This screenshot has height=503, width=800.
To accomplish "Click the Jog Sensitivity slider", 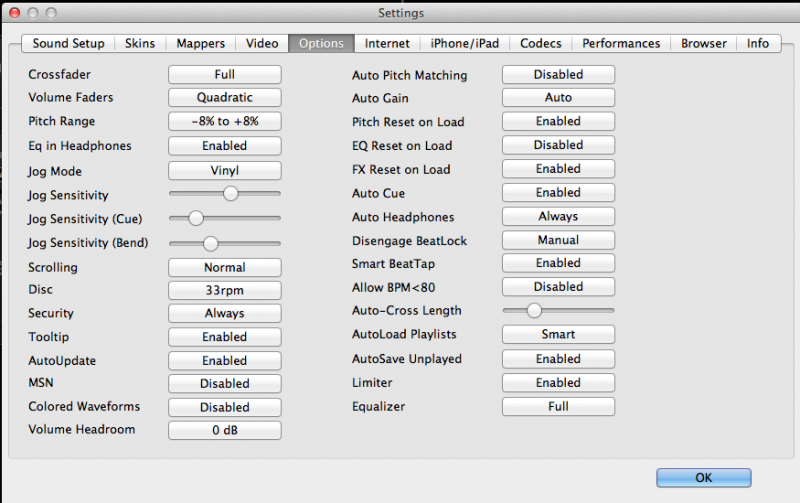I will tap(230, 194).
